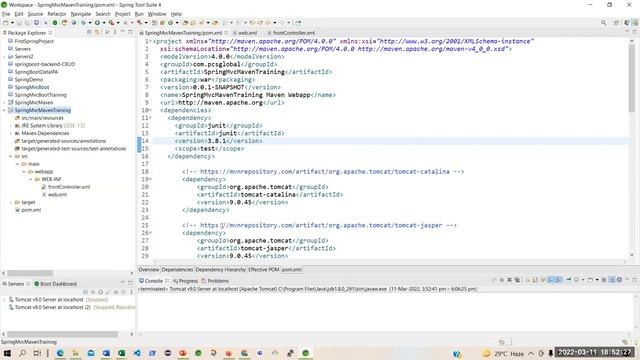This screenshot has width=640, height=360.
Task: Switch to the frontController.xml editor tab
Action: 293,33
